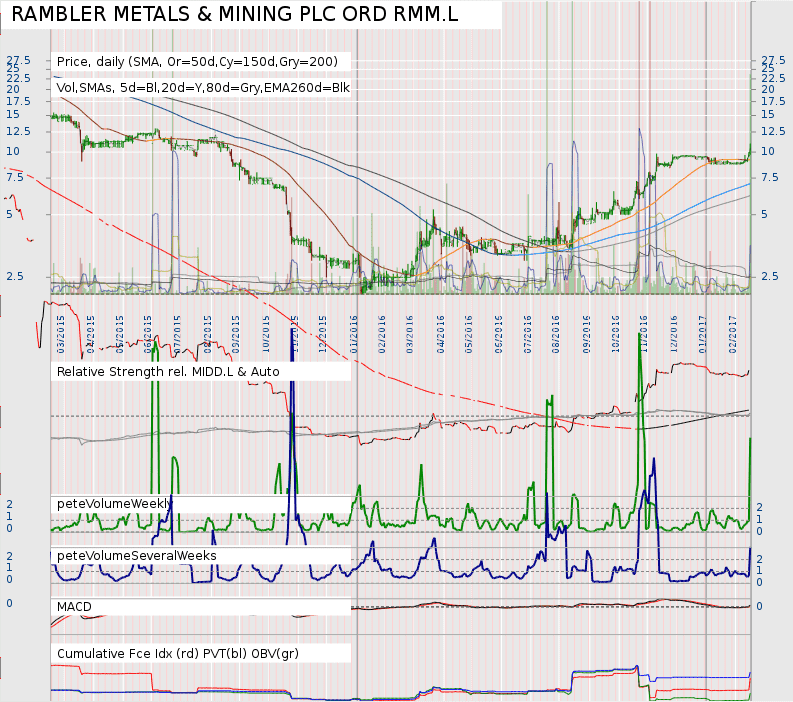Click the 12/2015 date label

coord(323,334)
